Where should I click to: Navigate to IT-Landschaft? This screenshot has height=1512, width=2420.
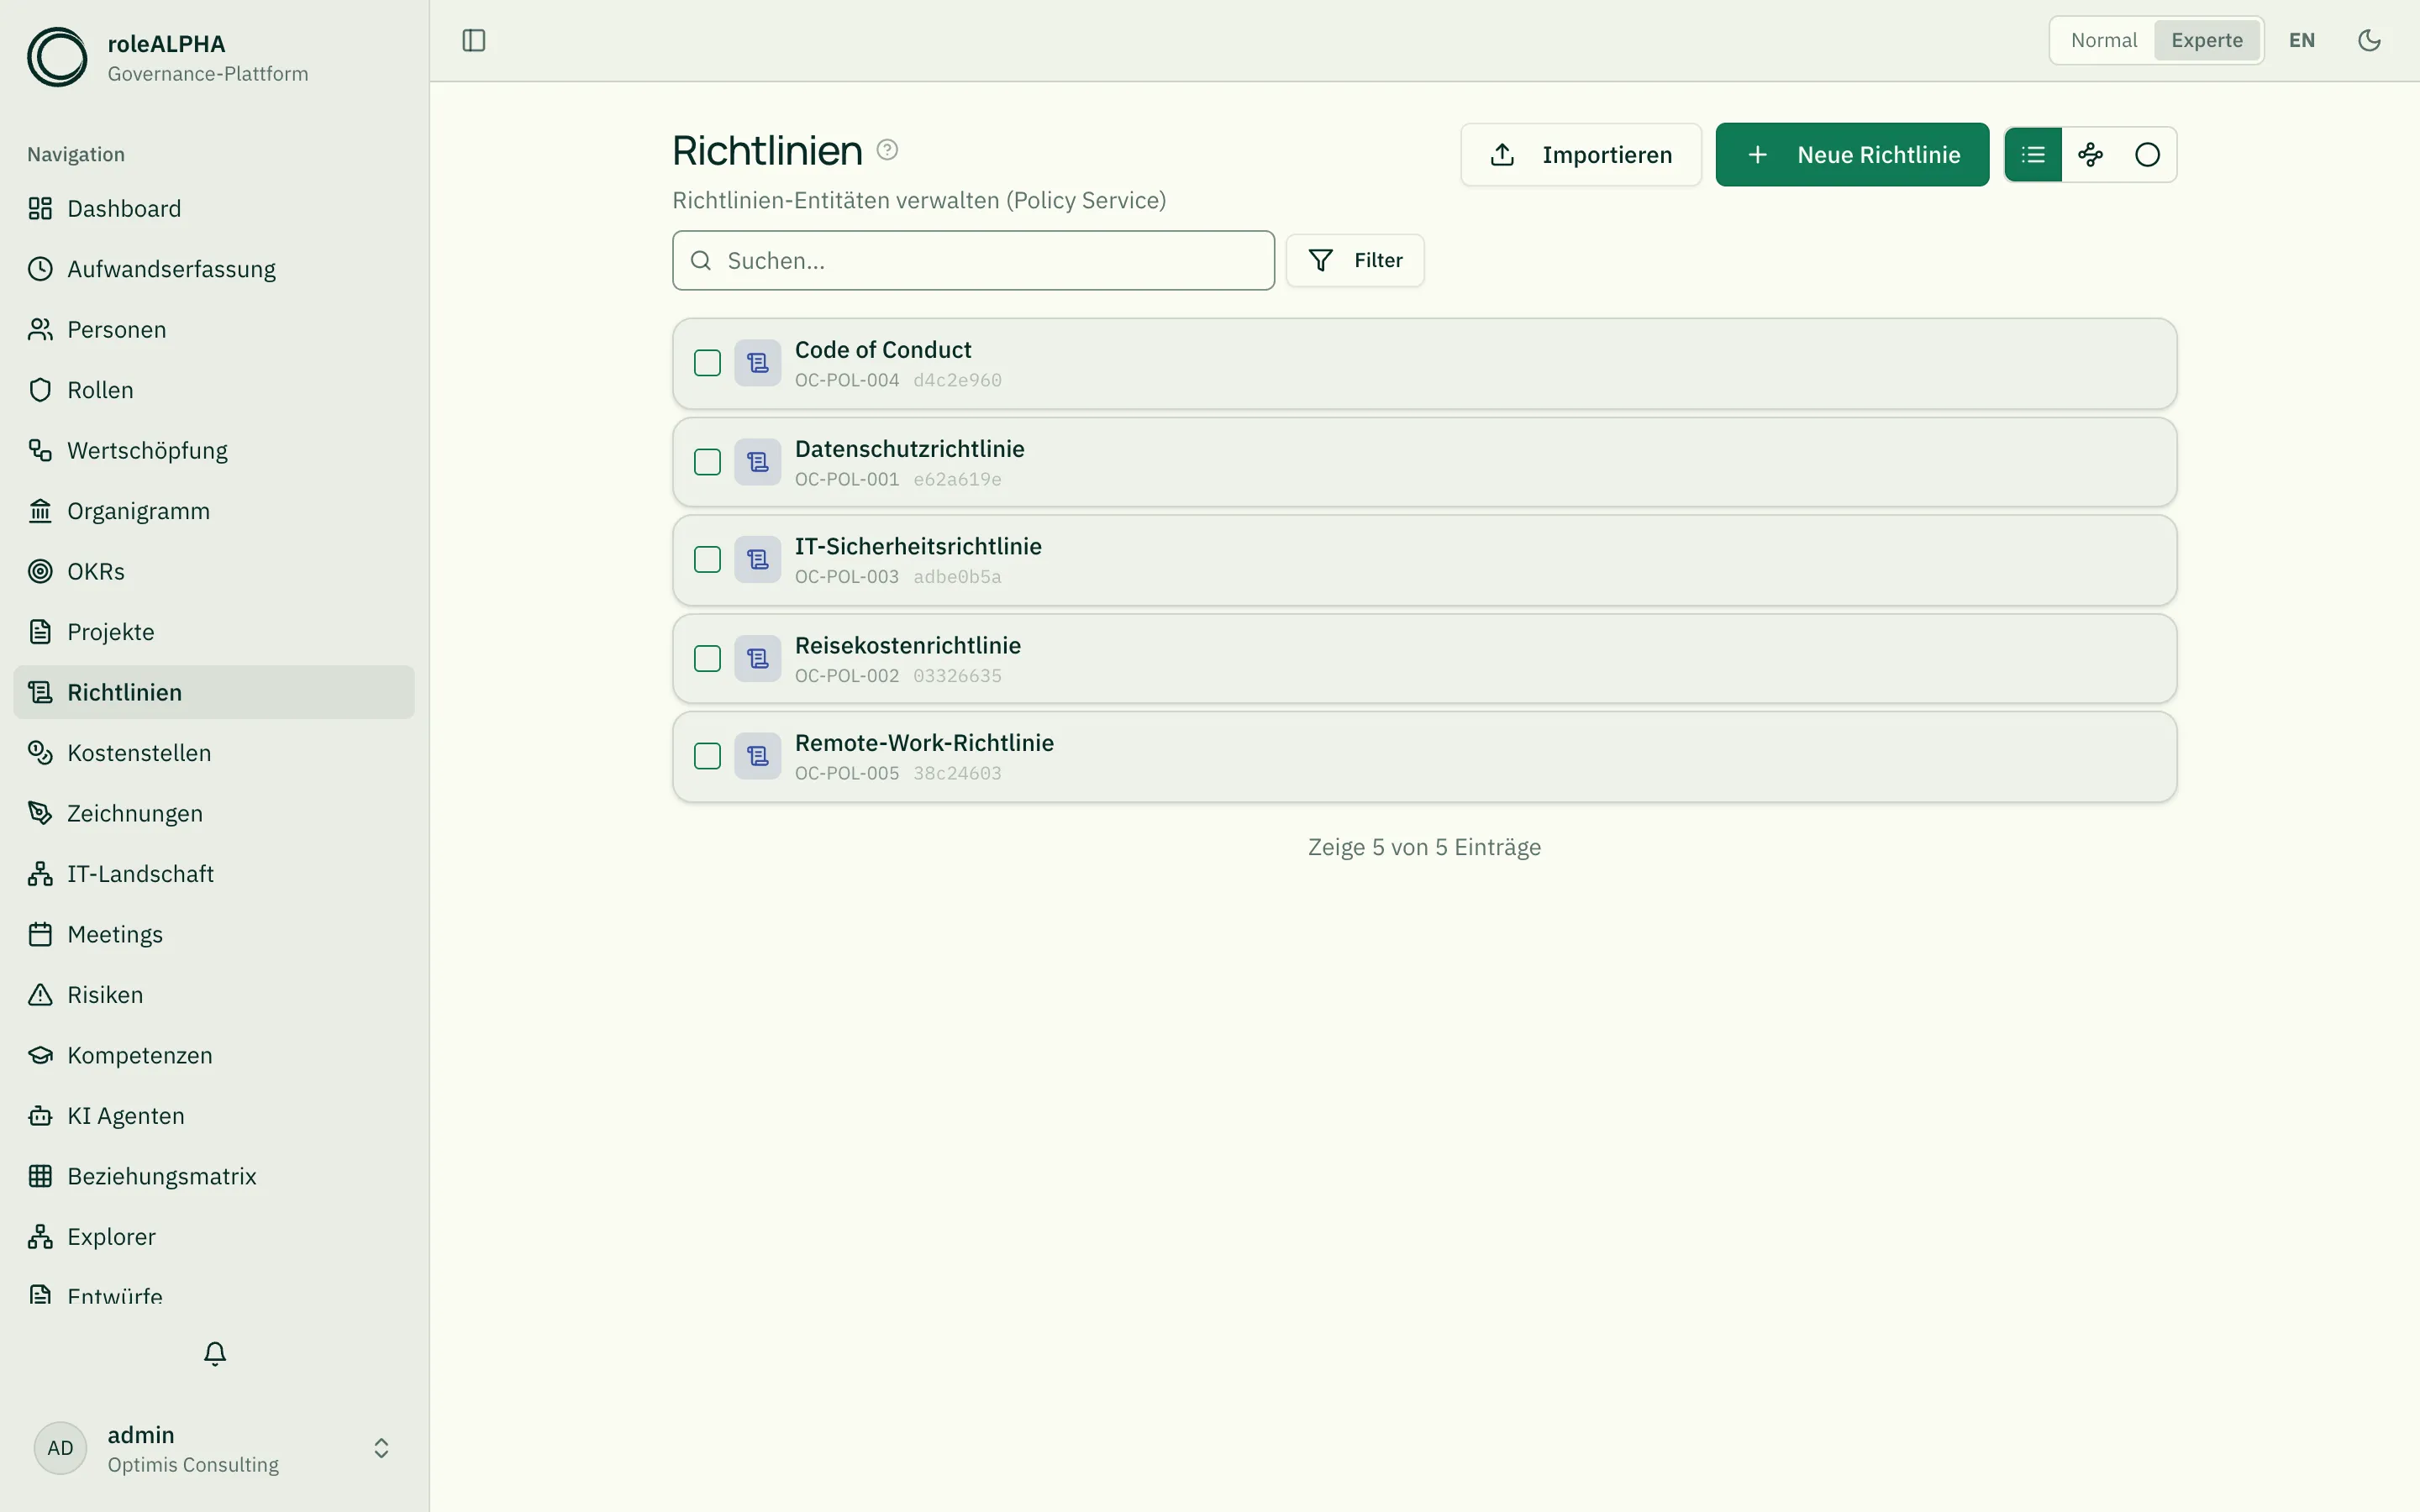coord(214,874)
